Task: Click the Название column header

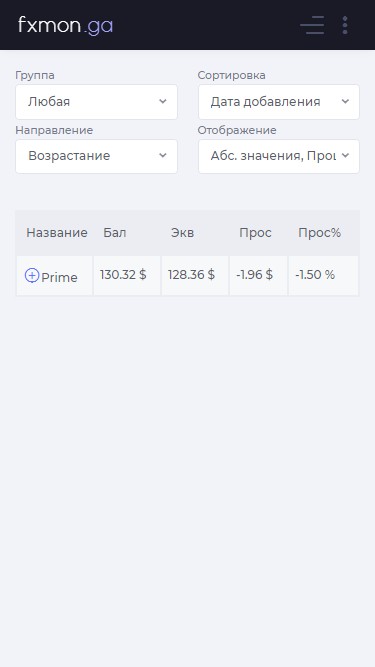Action: 57,233
